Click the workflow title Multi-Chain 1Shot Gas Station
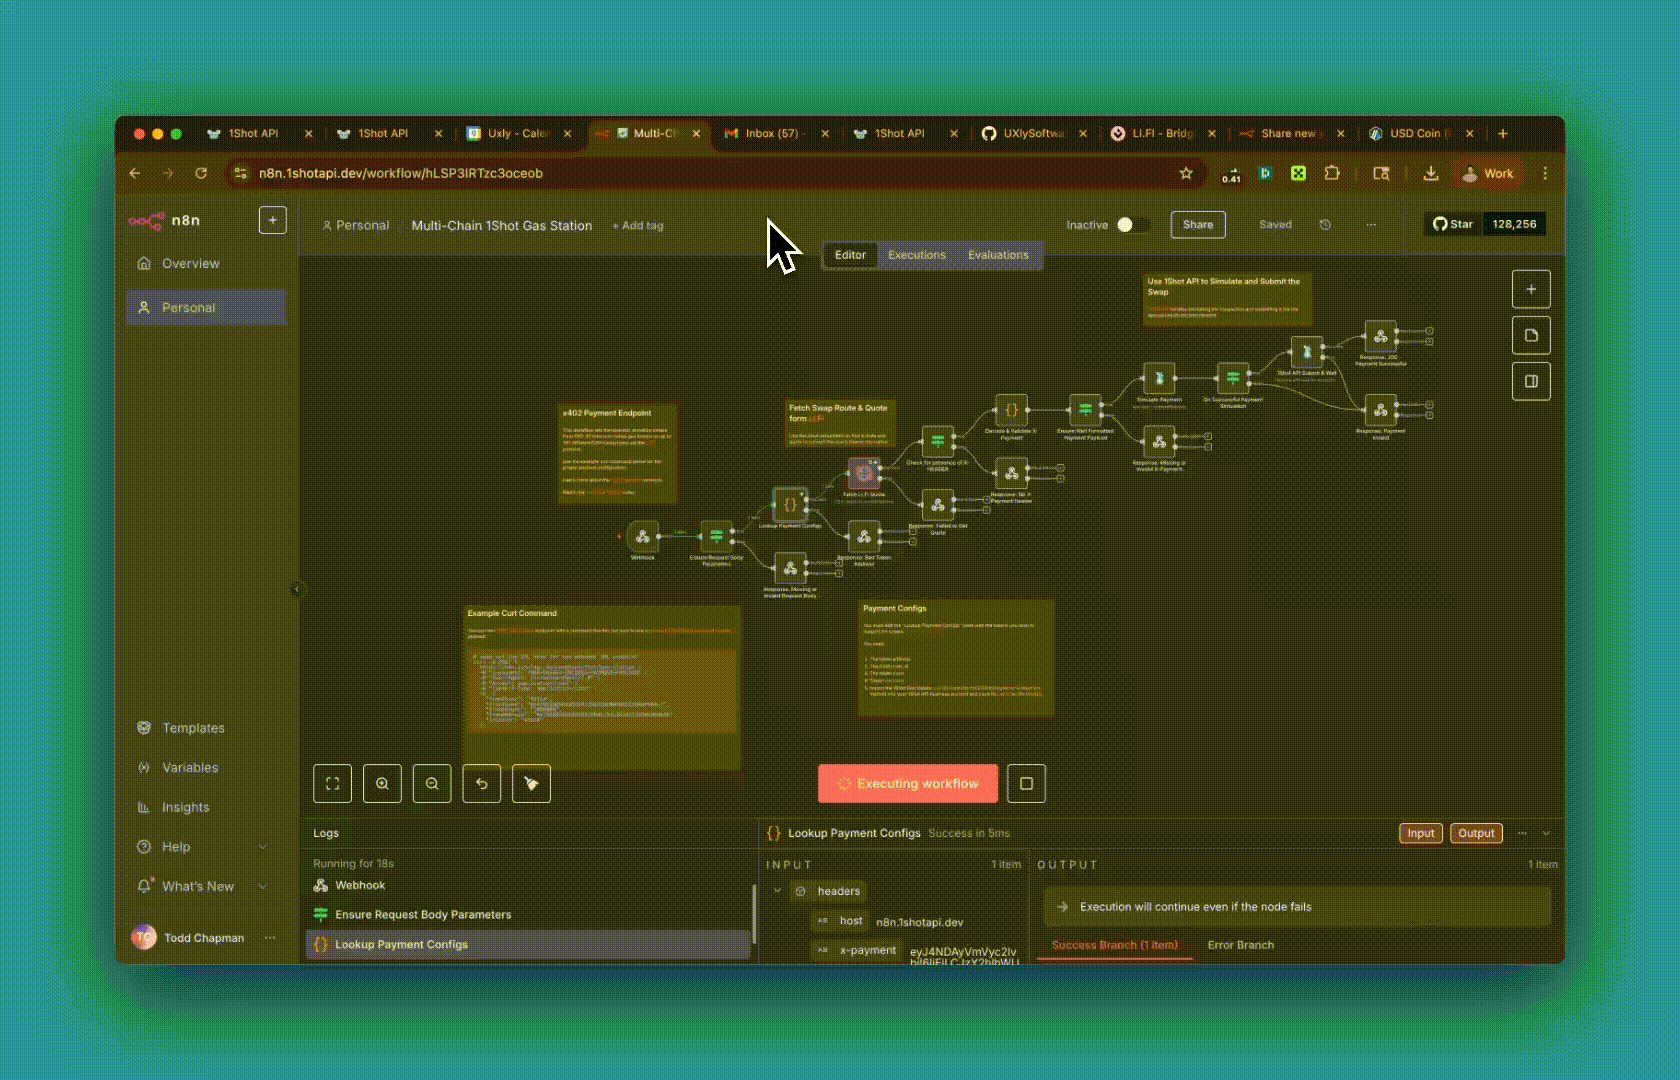Viewport: 1680px width, 1080px height. point(501,226)
